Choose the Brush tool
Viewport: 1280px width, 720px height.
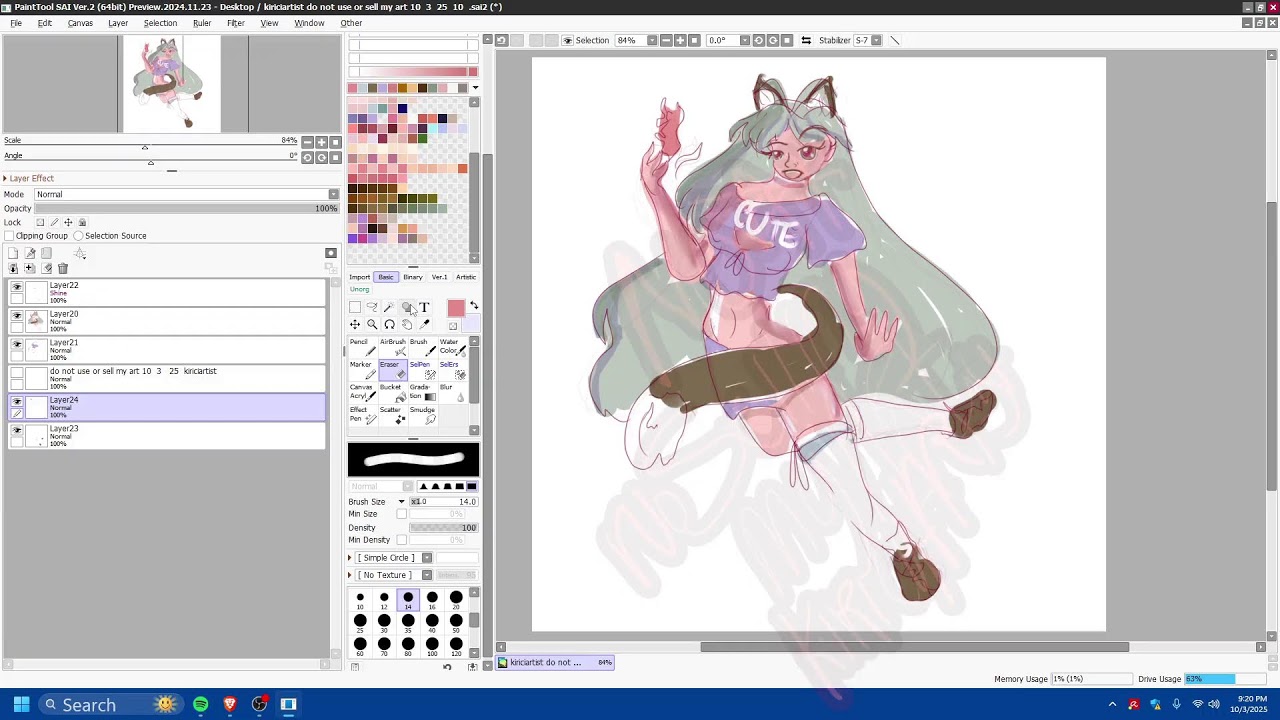(x=423, y=347)
